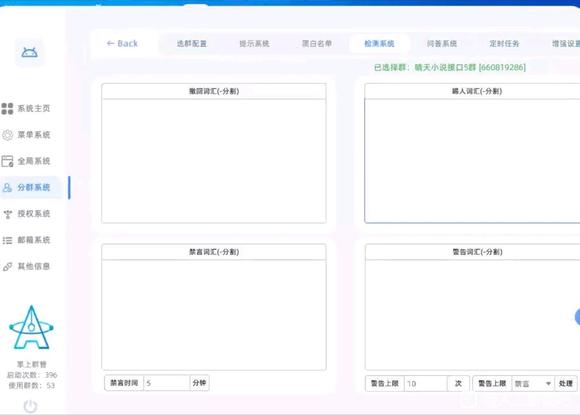Viewport: 580px width, 415px height.
Task: Click the 其他信息 sidebar label
Action: click(34, 267)
